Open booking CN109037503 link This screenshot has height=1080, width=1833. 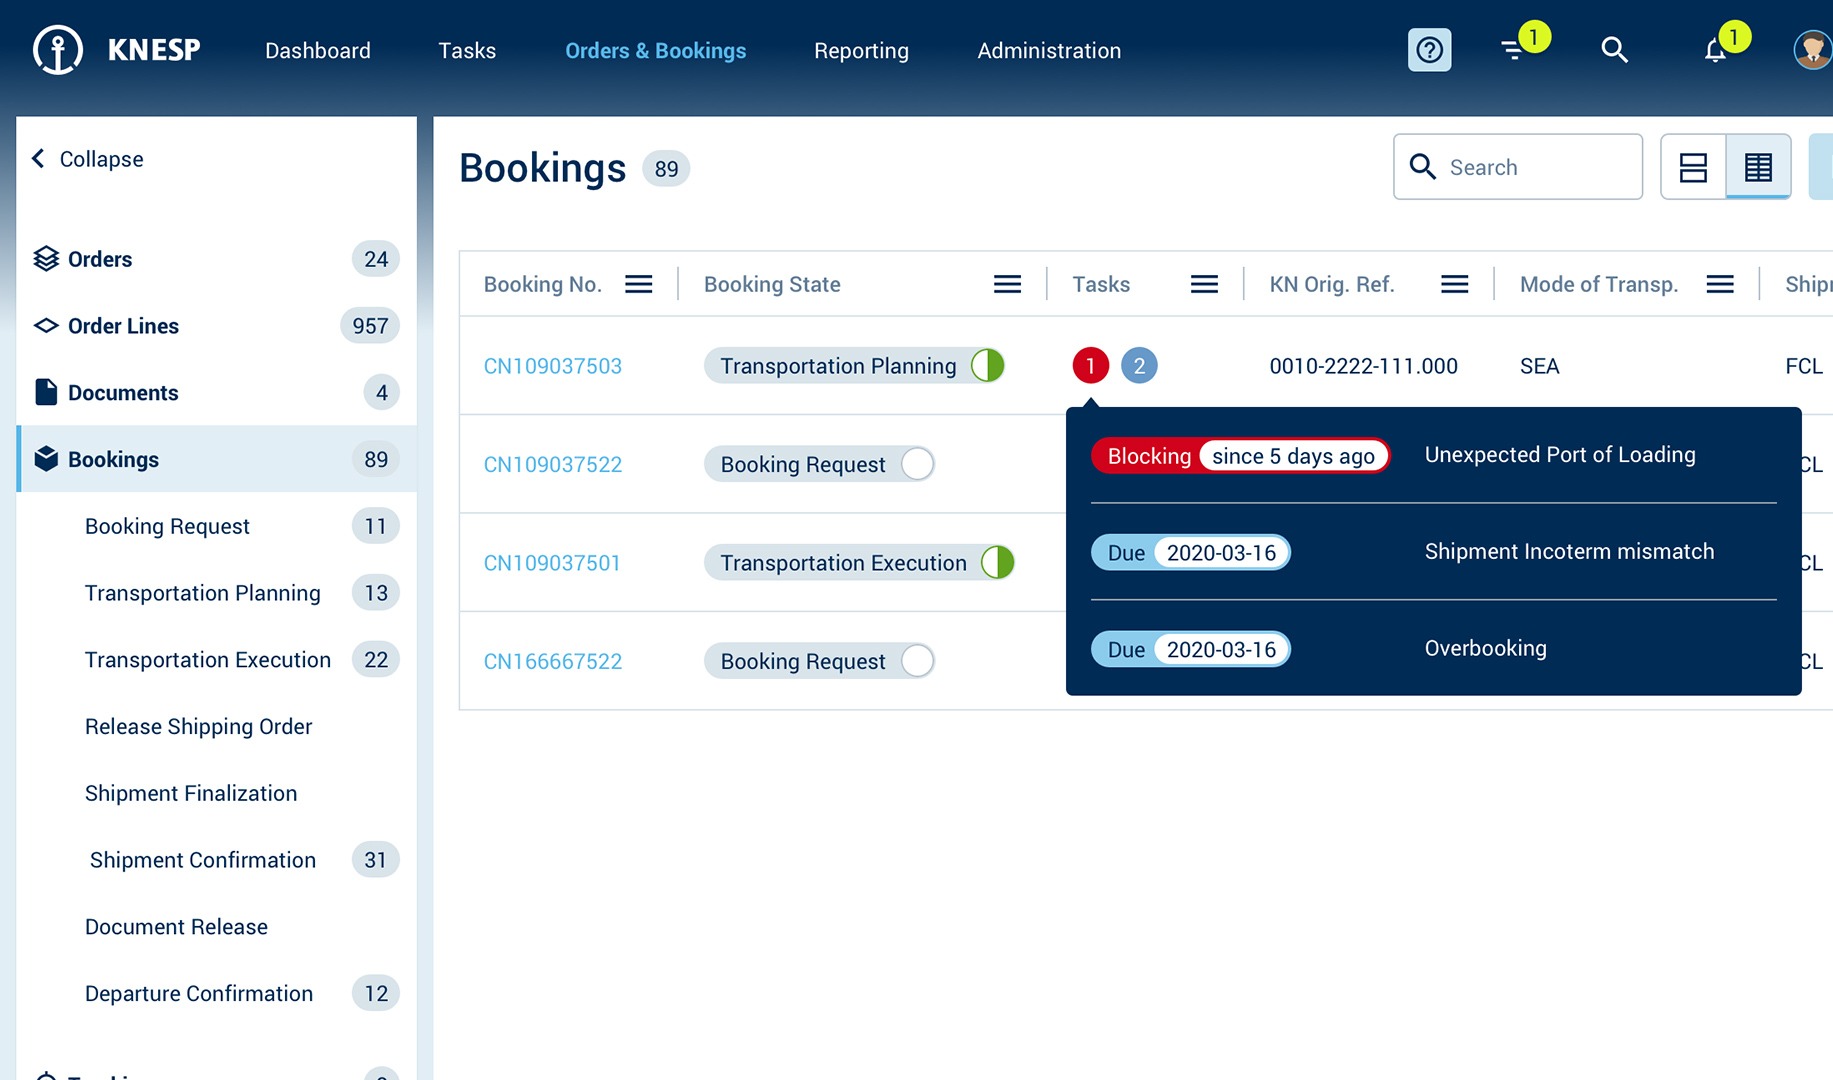553,366
